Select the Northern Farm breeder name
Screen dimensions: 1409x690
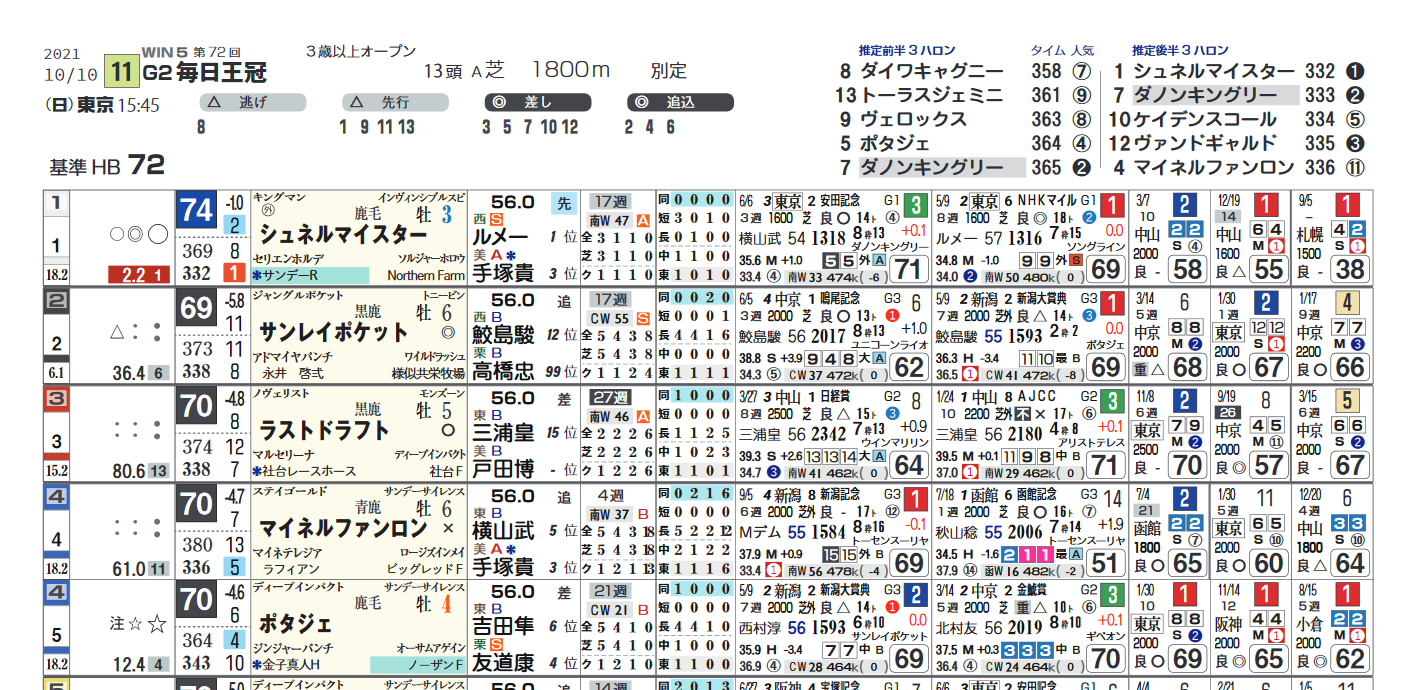(426, 275)
